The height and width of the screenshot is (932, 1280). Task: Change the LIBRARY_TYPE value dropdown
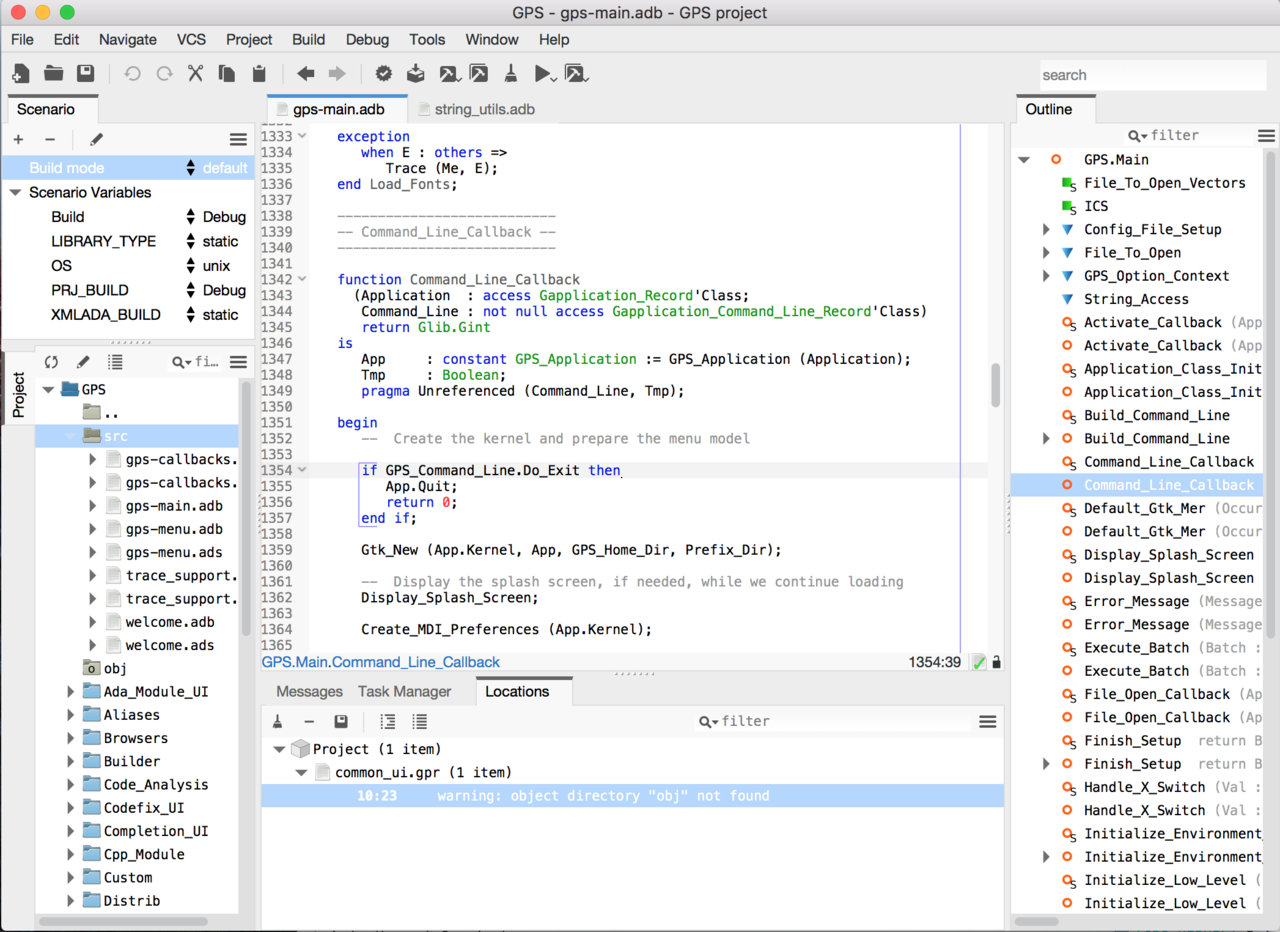(214, 241)
